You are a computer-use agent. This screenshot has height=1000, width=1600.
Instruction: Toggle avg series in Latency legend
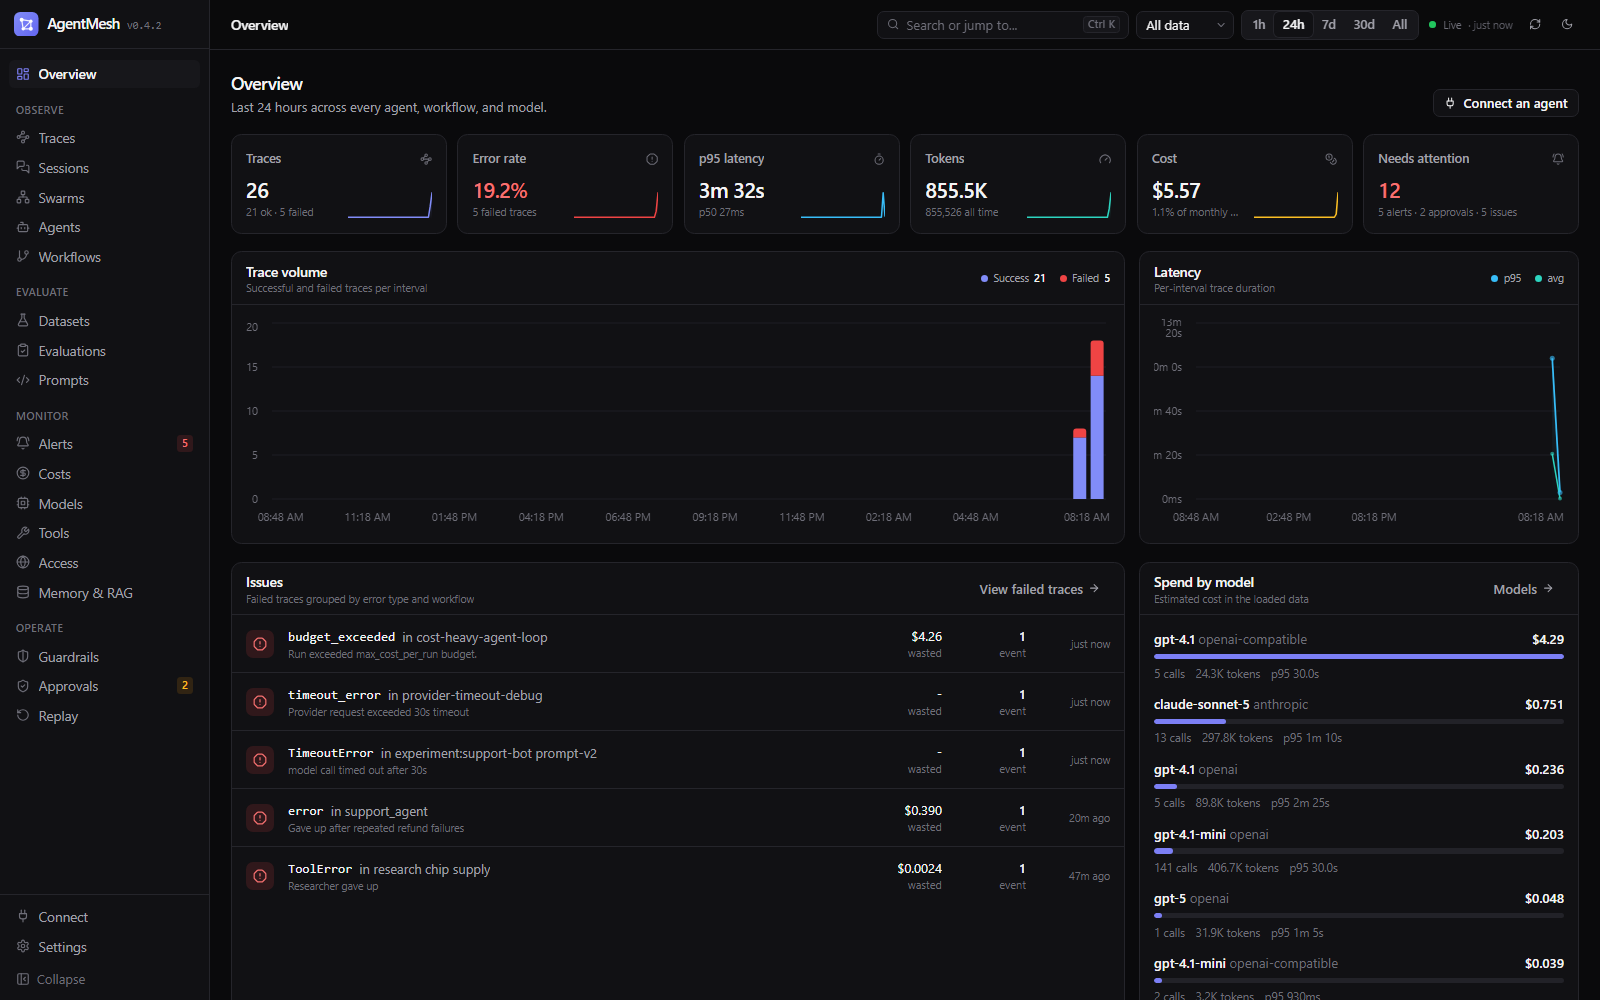1550,279
